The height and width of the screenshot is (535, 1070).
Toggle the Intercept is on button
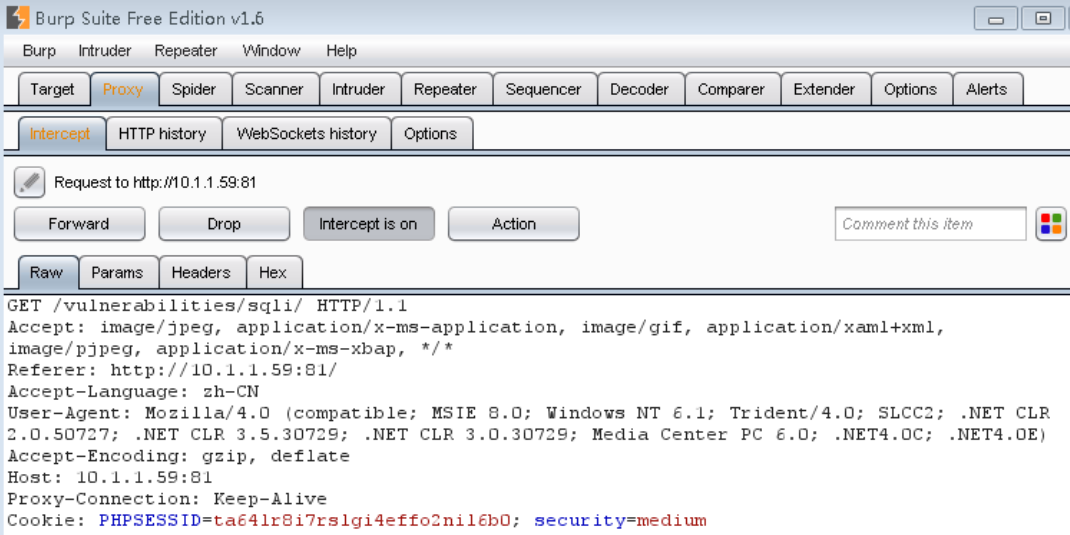coord(368,224)
